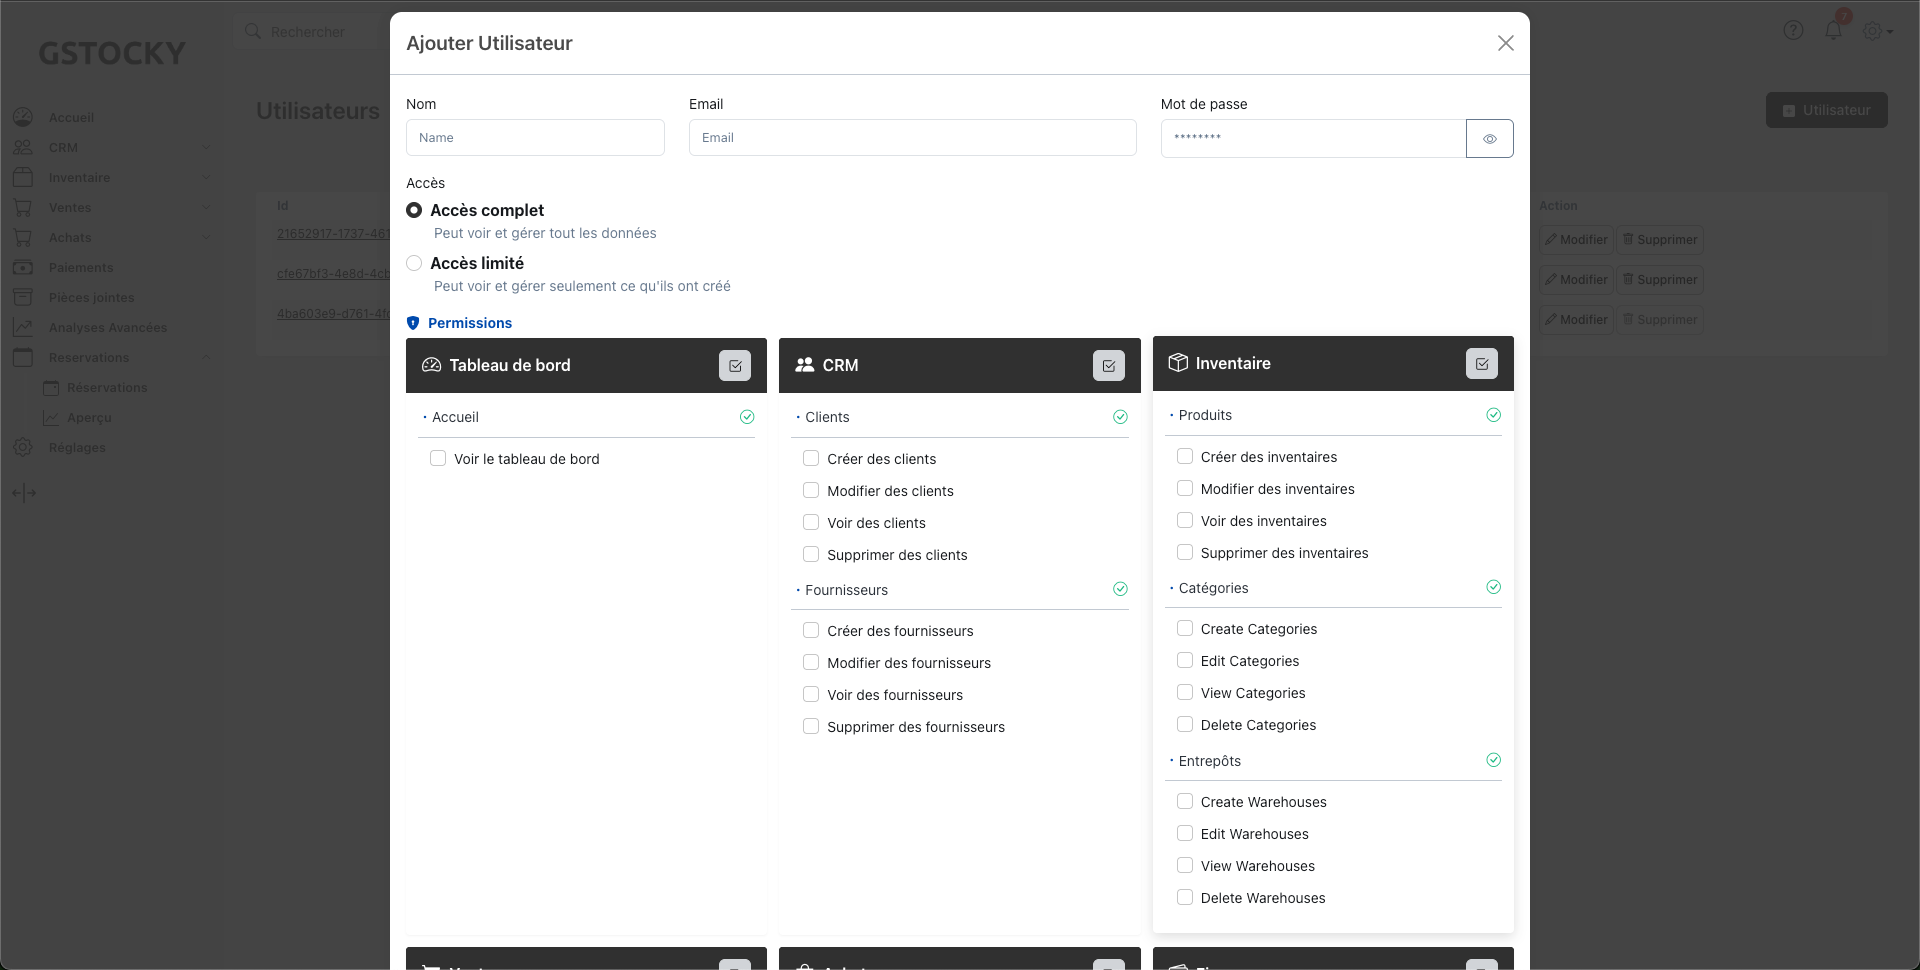This screenshot has height=970, width=1920.
Task: Click the Rechercher search field
Action: [320, 31]
